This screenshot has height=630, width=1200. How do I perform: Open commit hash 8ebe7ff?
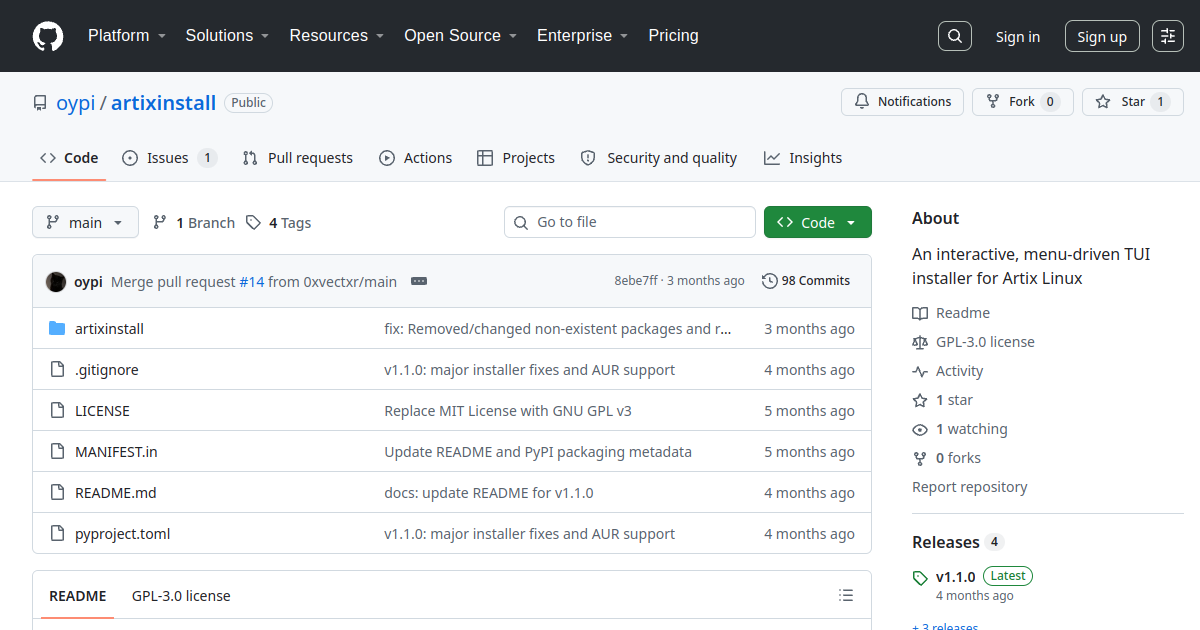(636, 281)
